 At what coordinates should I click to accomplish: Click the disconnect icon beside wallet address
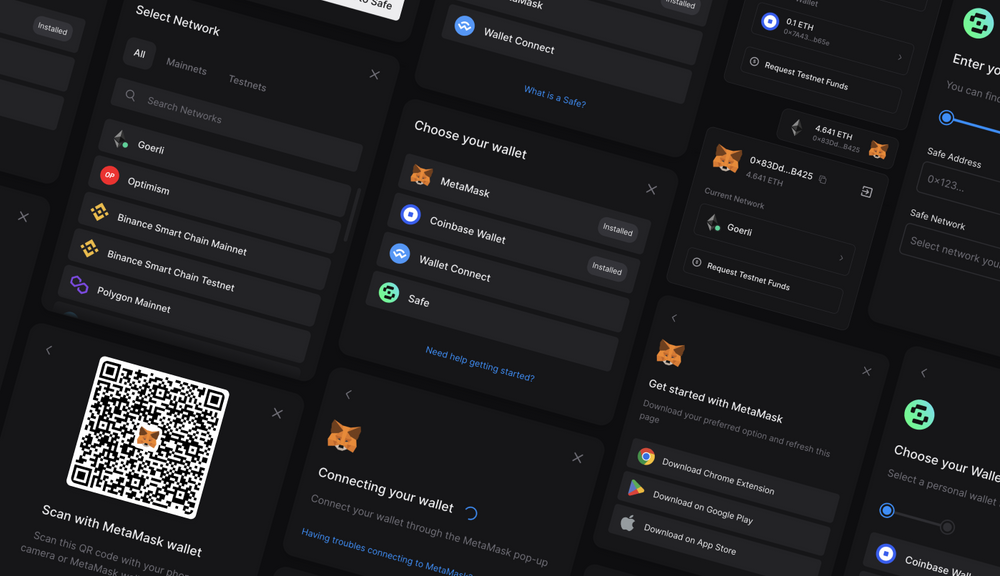click(866, 192)
